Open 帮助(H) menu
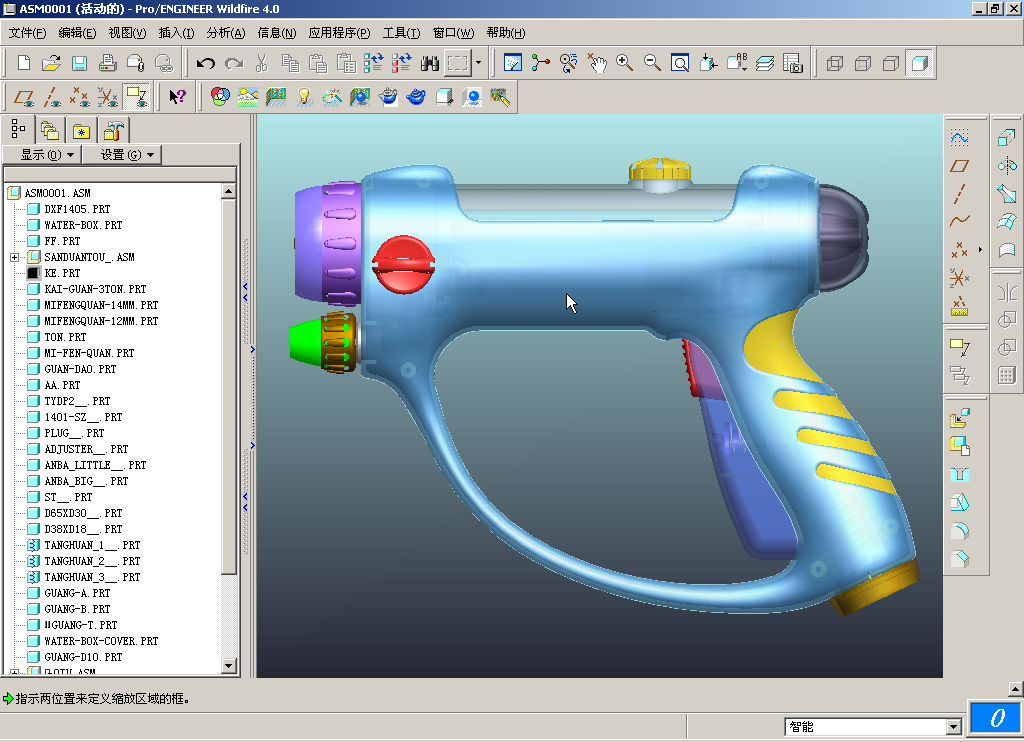 (x=505, y=33)
